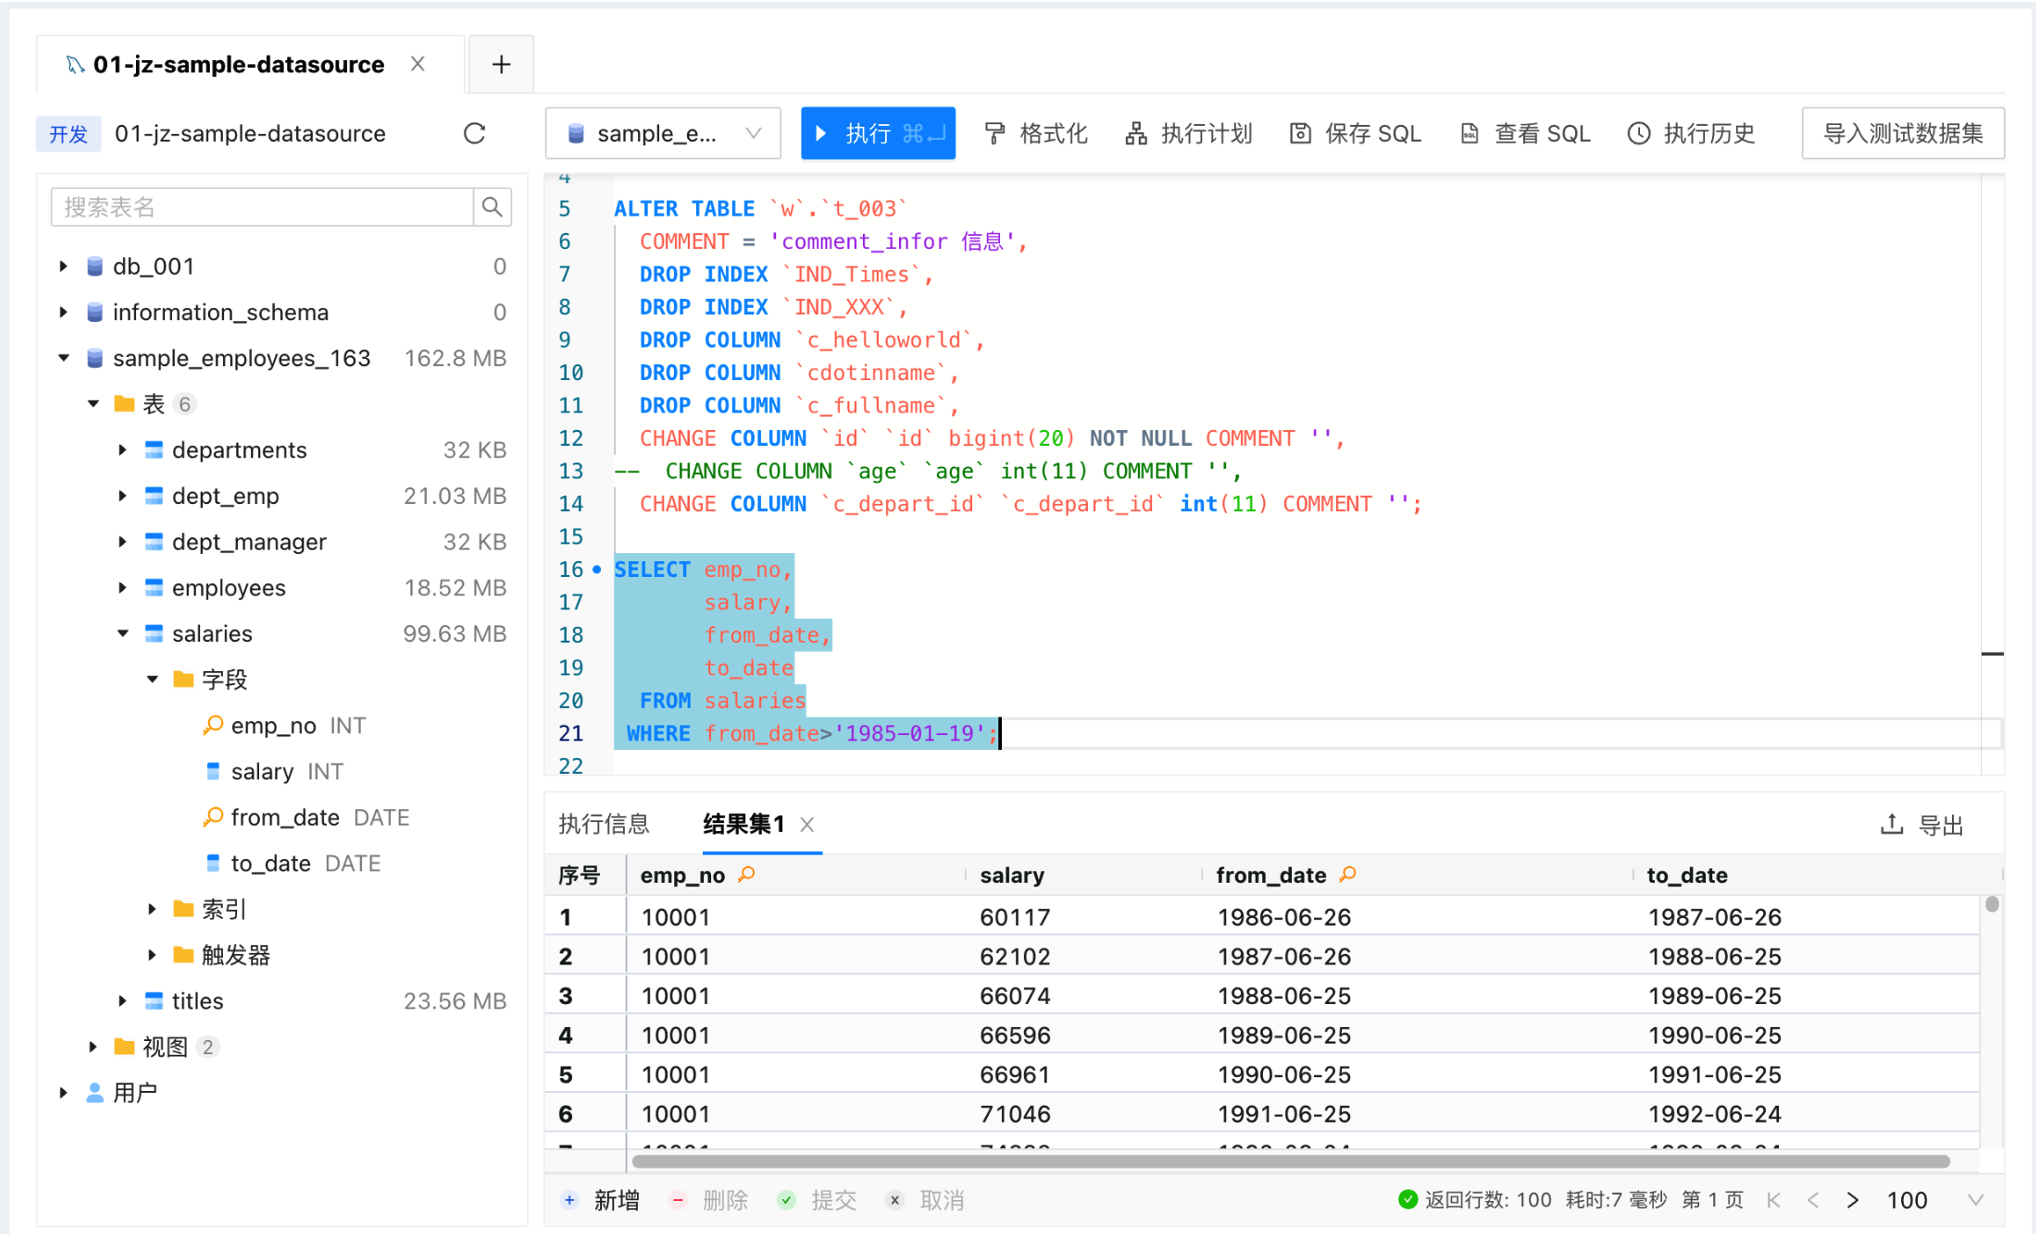This screenshot has width=2036, height=1234.
Task: Select the 格式化 format SQL icon
Action: click(x=995, y=133)
